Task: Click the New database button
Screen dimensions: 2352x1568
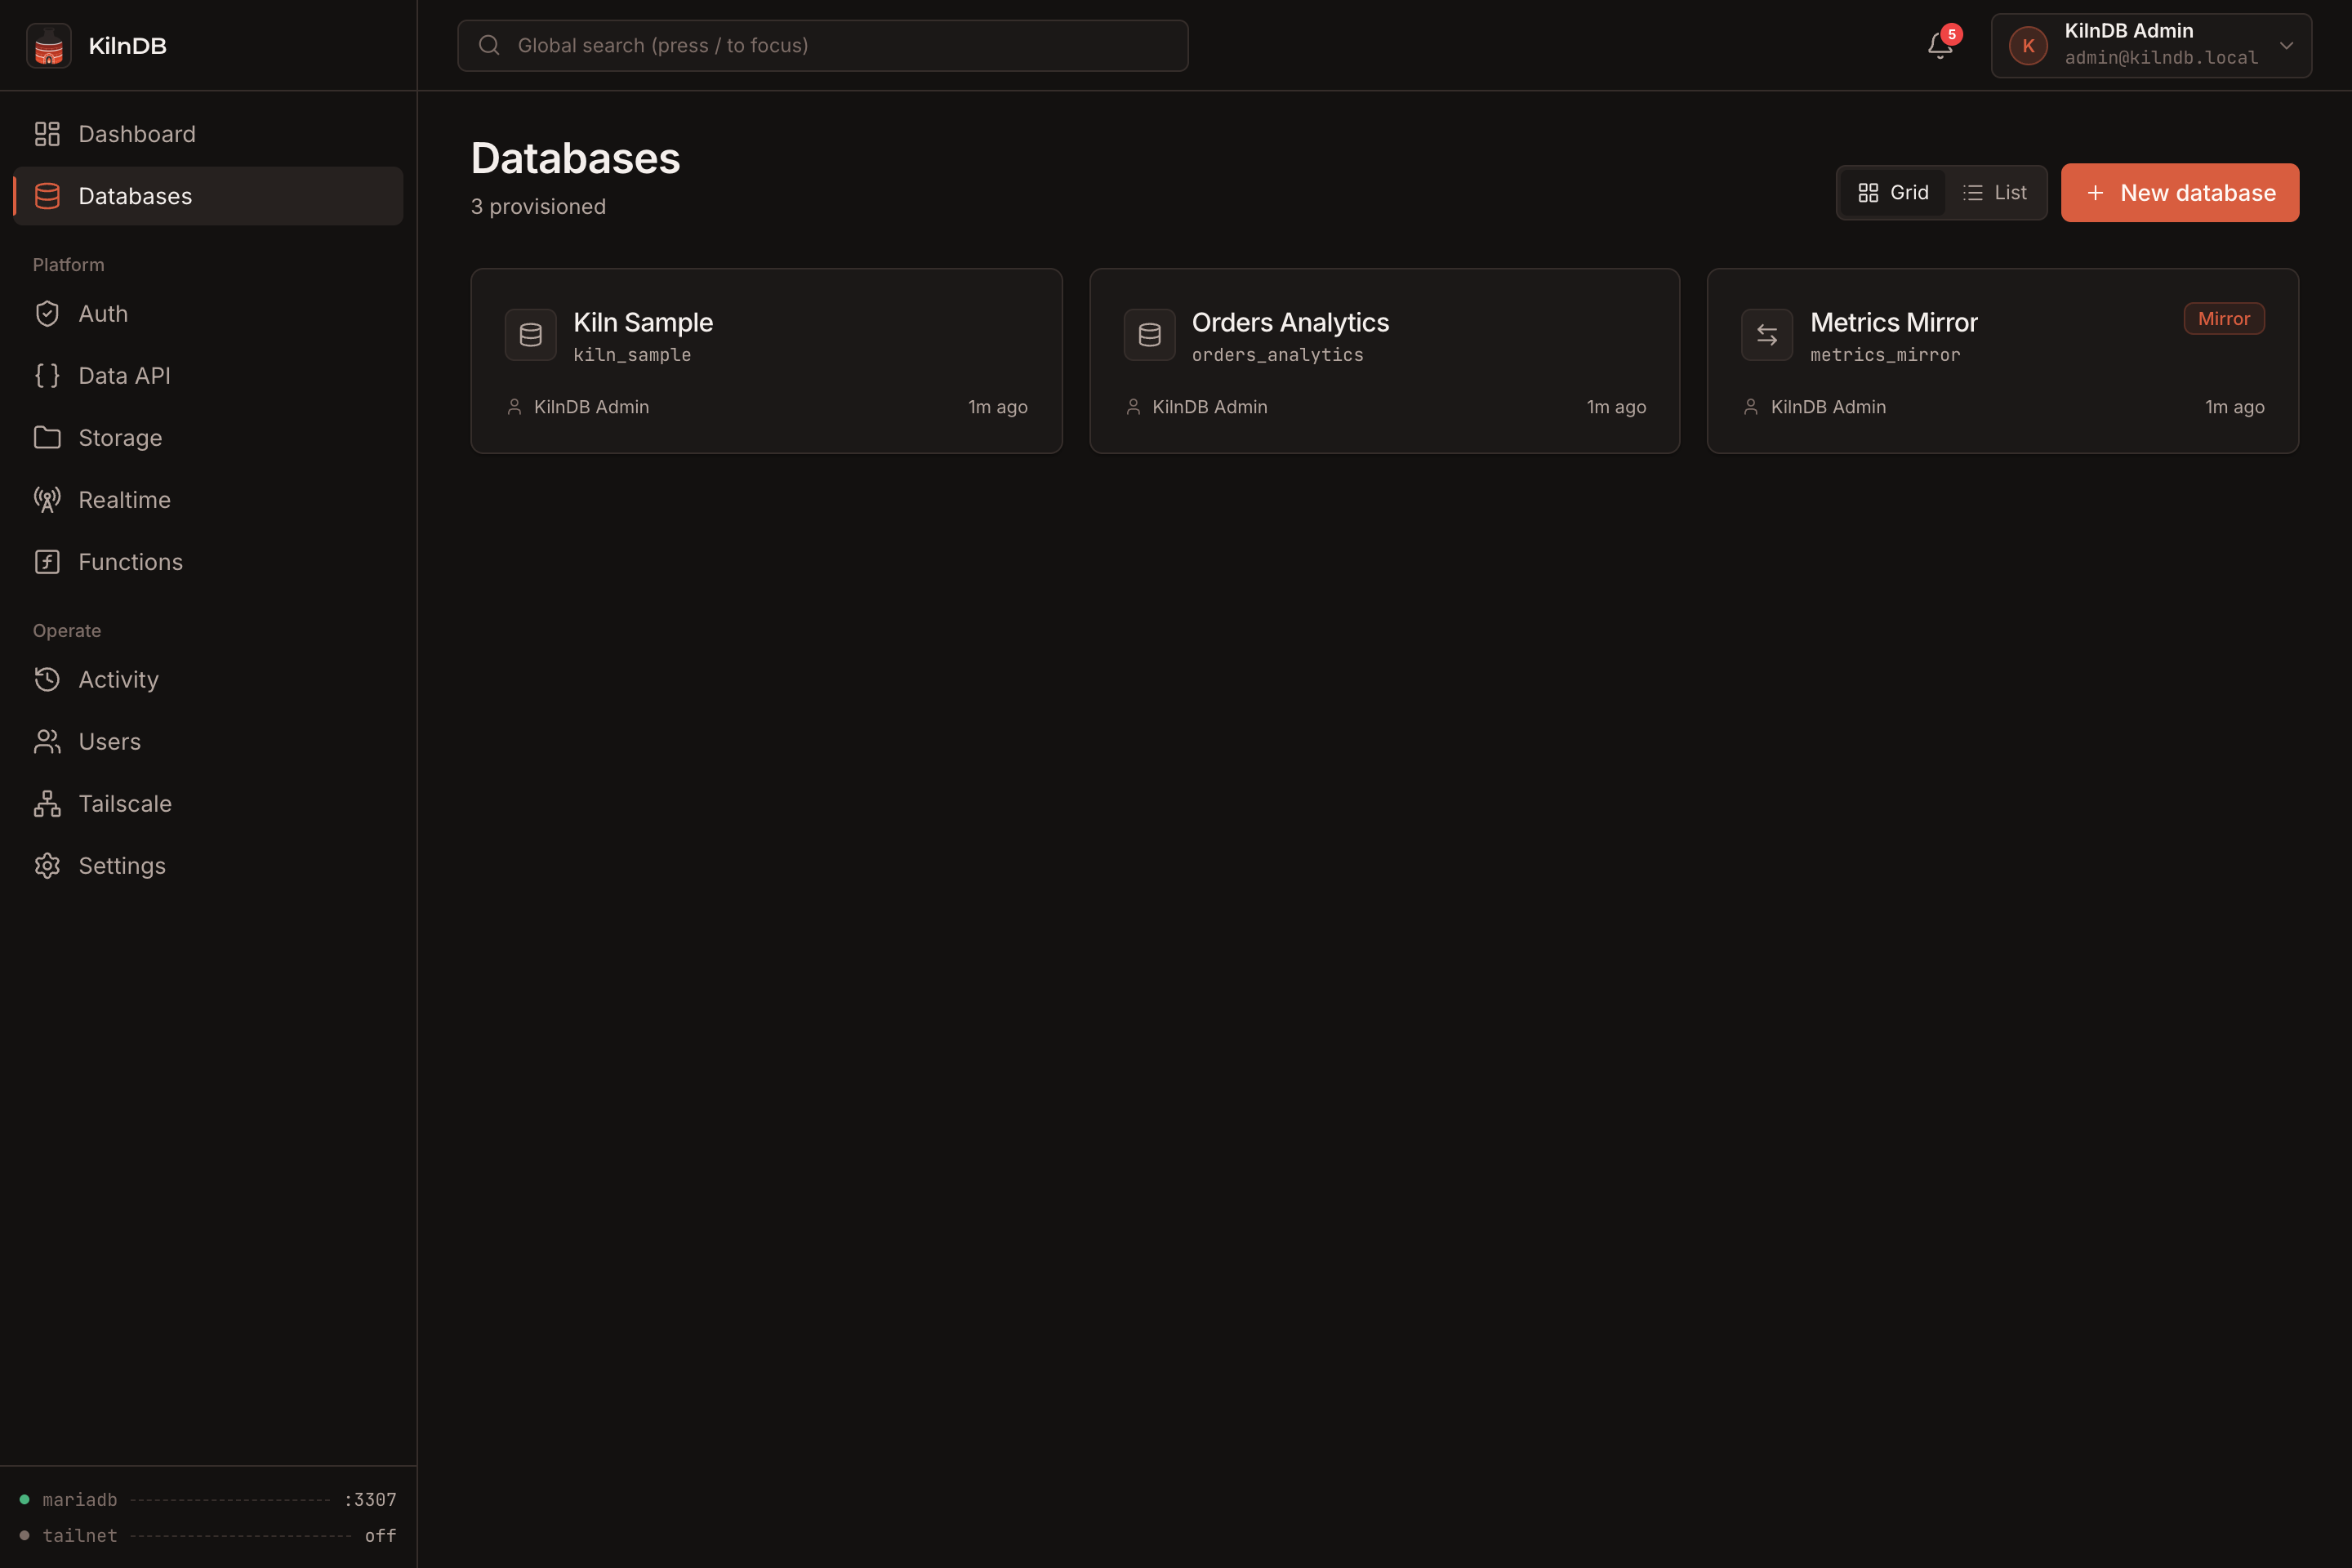Action: pos(2180,193)
